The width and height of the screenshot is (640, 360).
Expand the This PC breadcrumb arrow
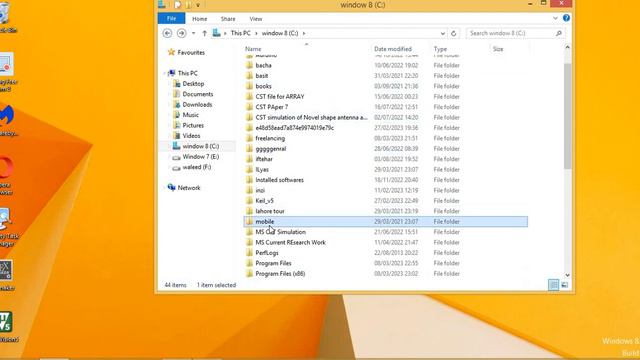[x=256, y=33]
